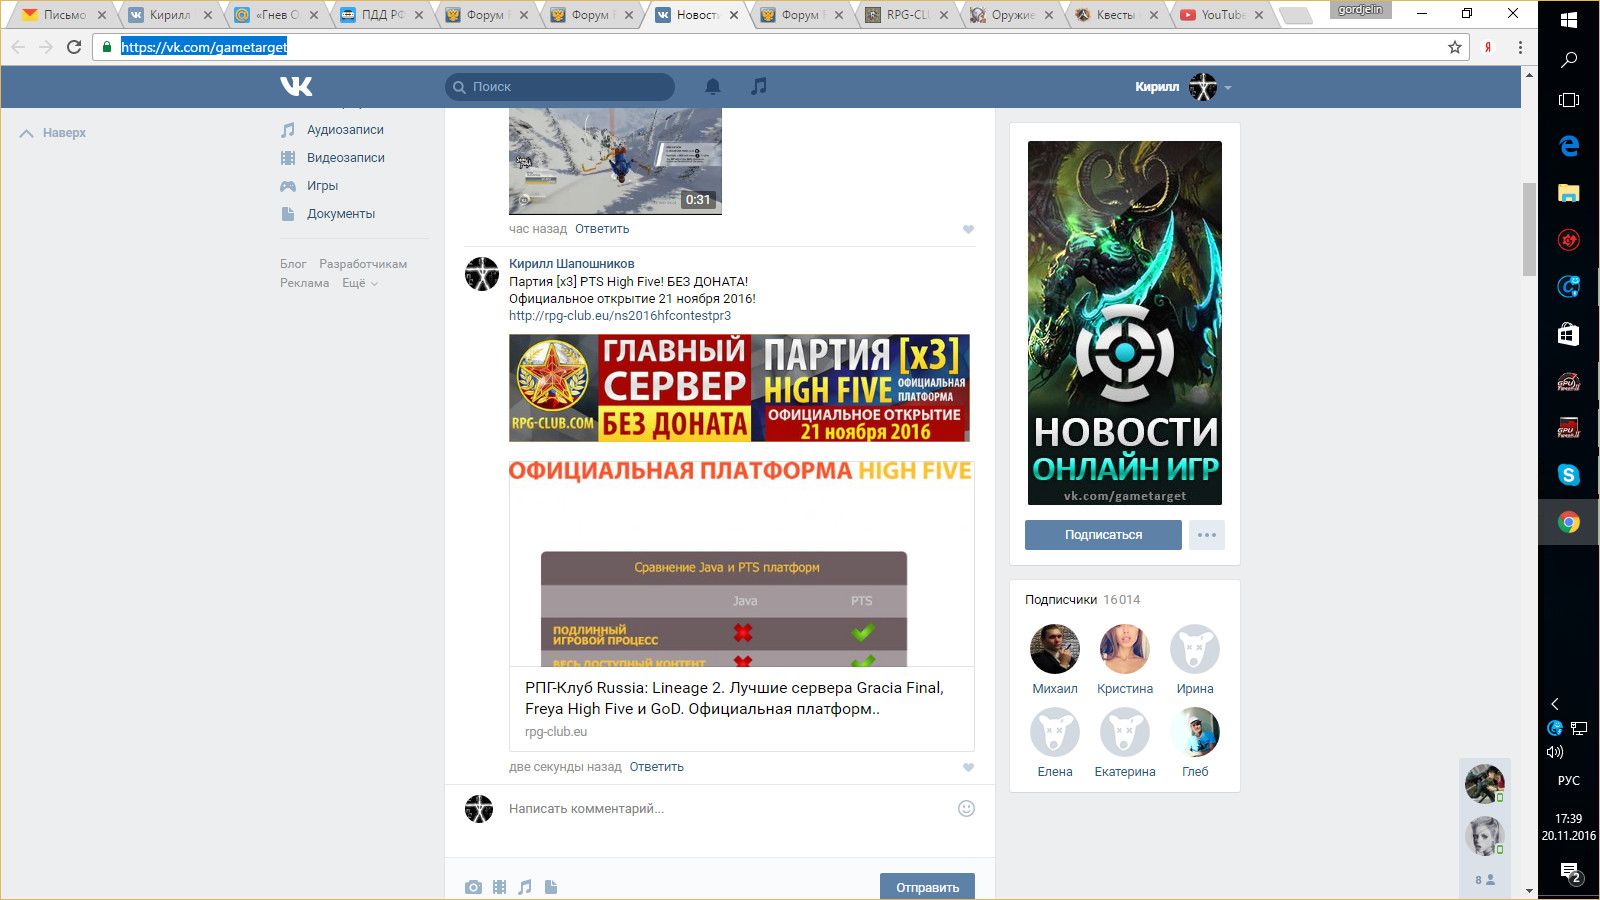This screenshot has width=1600, height=900.
Task: Switch to the RPG-CLUB tab
Action: pyautogui.click(x=908, y=15)
